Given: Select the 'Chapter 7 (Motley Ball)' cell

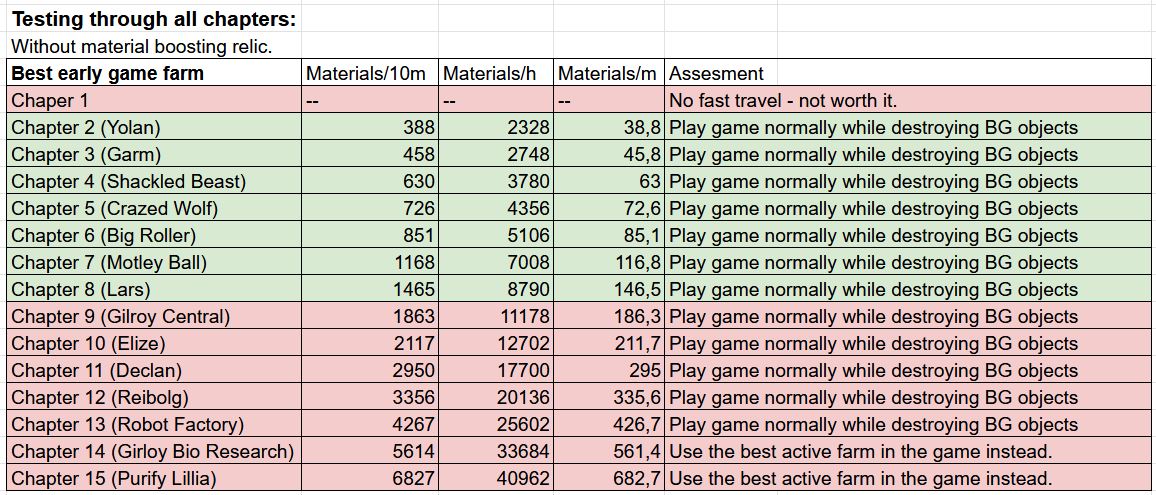Looking at the screenshot, I should (109, 262).
